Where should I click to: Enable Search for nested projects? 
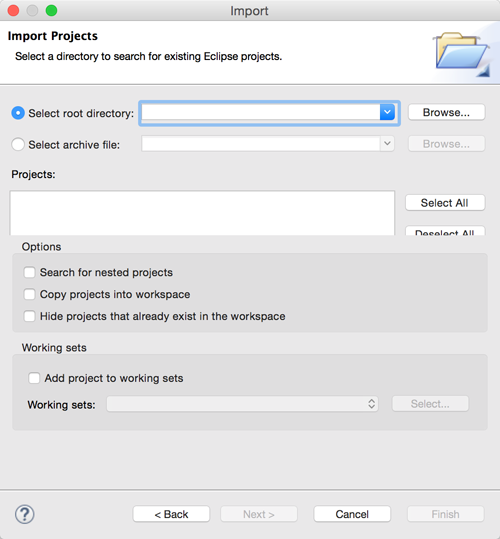[x=29, y=272]
